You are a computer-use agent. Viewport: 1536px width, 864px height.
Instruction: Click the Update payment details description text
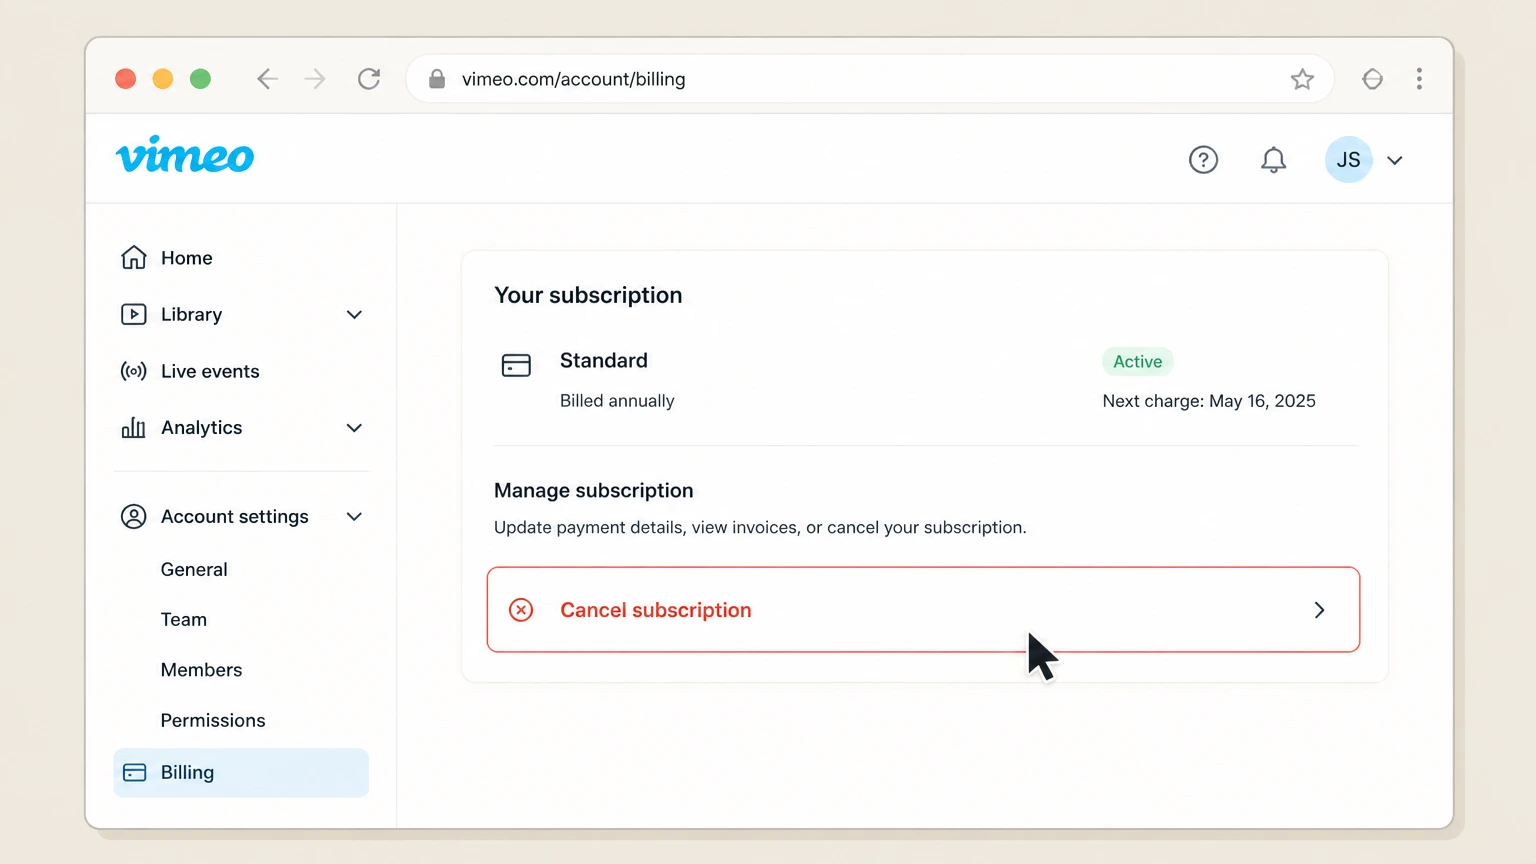pyautogui.click(x=760, y=527)
